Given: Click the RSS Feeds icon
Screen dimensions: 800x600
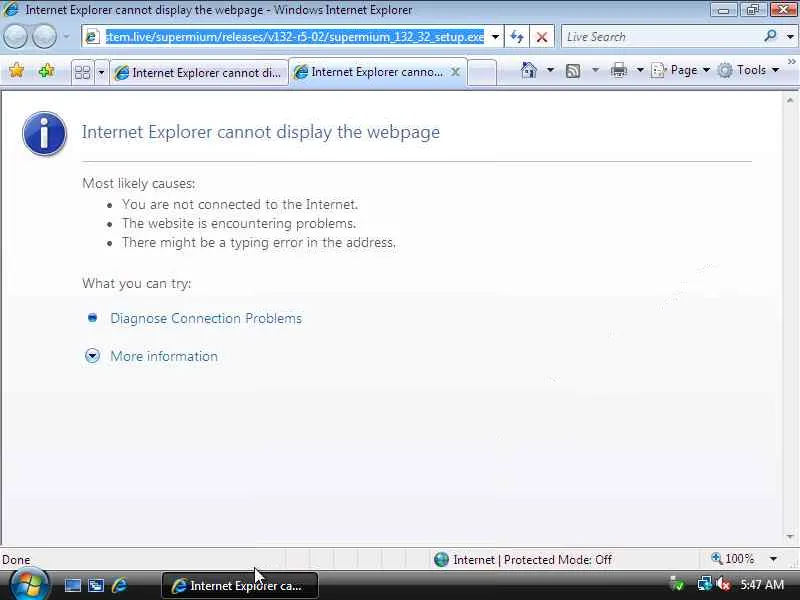Looking at the screenshot, I should tap(573, 70).
